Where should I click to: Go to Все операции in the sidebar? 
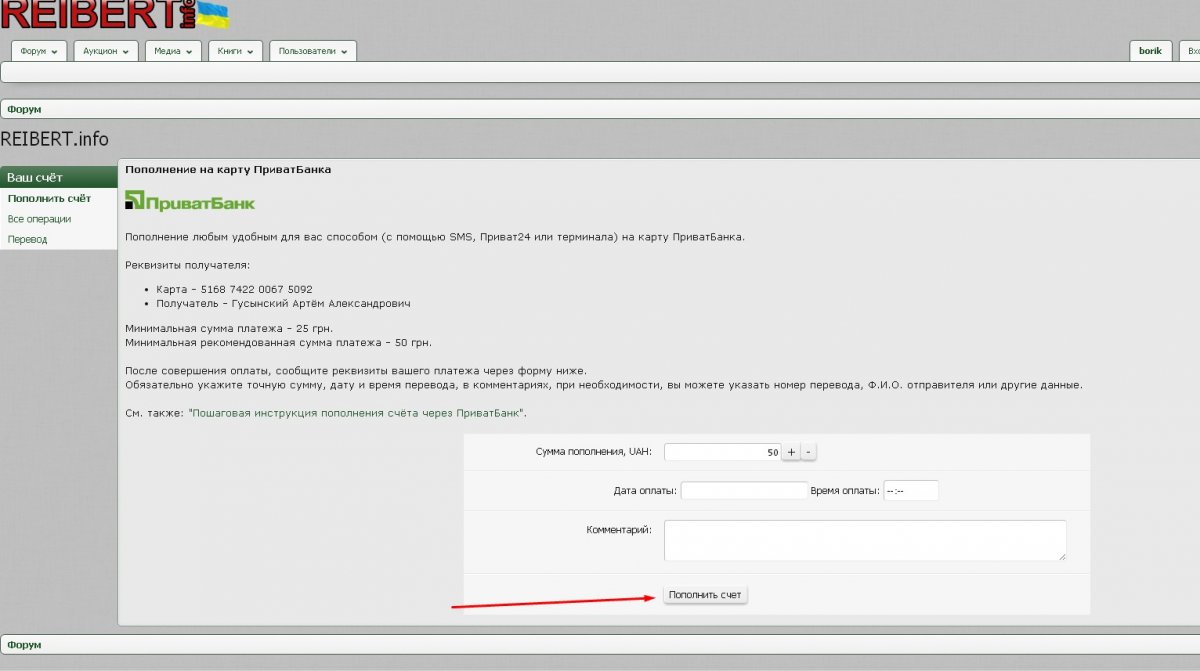pos(39,219)
